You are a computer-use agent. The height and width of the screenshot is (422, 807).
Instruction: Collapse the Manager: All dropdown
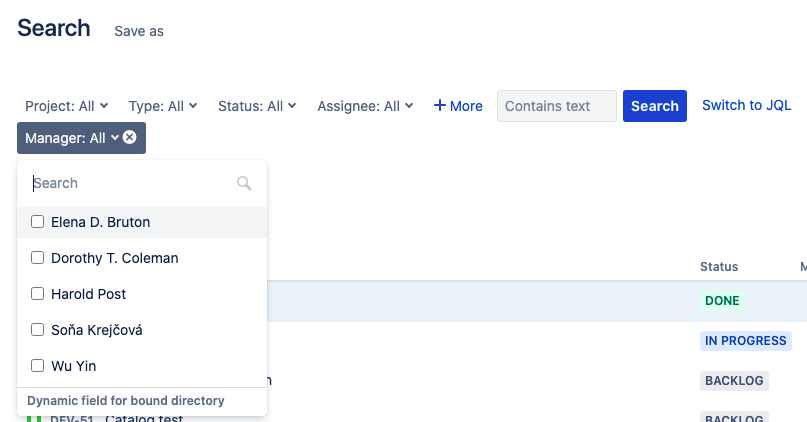(72, 138)
